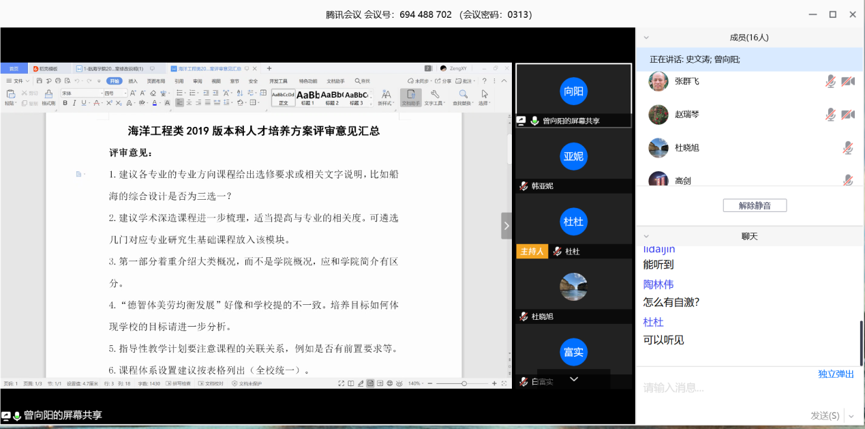Click the 解除静音 unmute button
This screenshot has width=865, height=429.
[x=754, y=205]
